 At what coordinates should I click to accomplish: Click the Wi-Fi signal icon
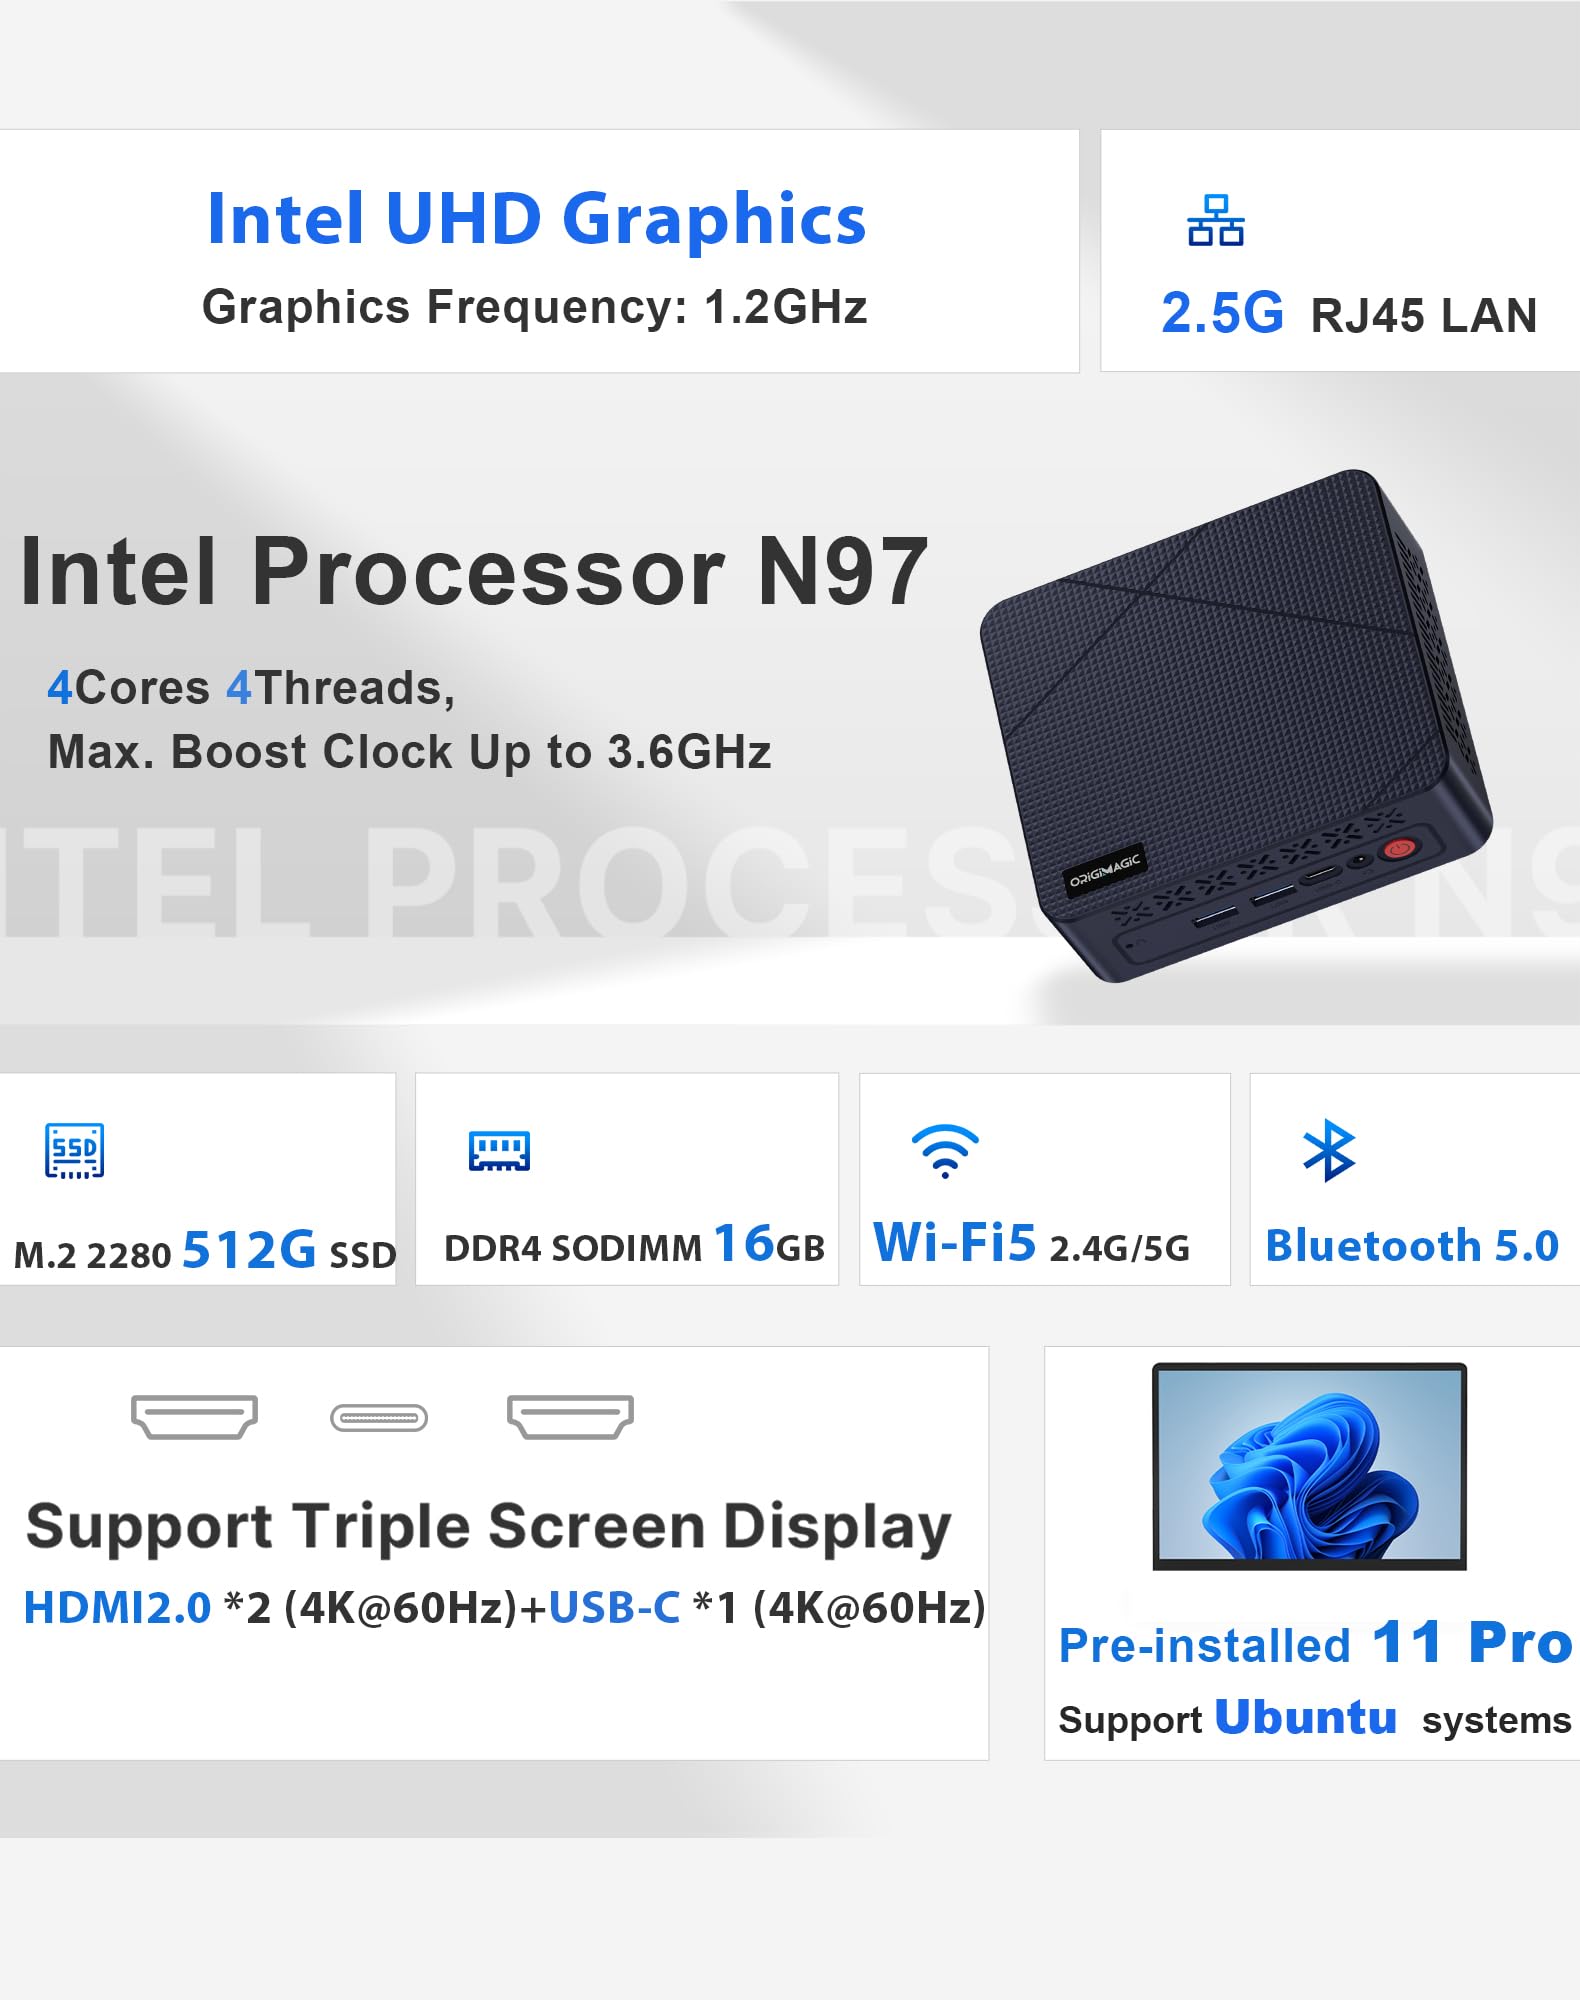pyautogui.click(x=945, y=1151)
